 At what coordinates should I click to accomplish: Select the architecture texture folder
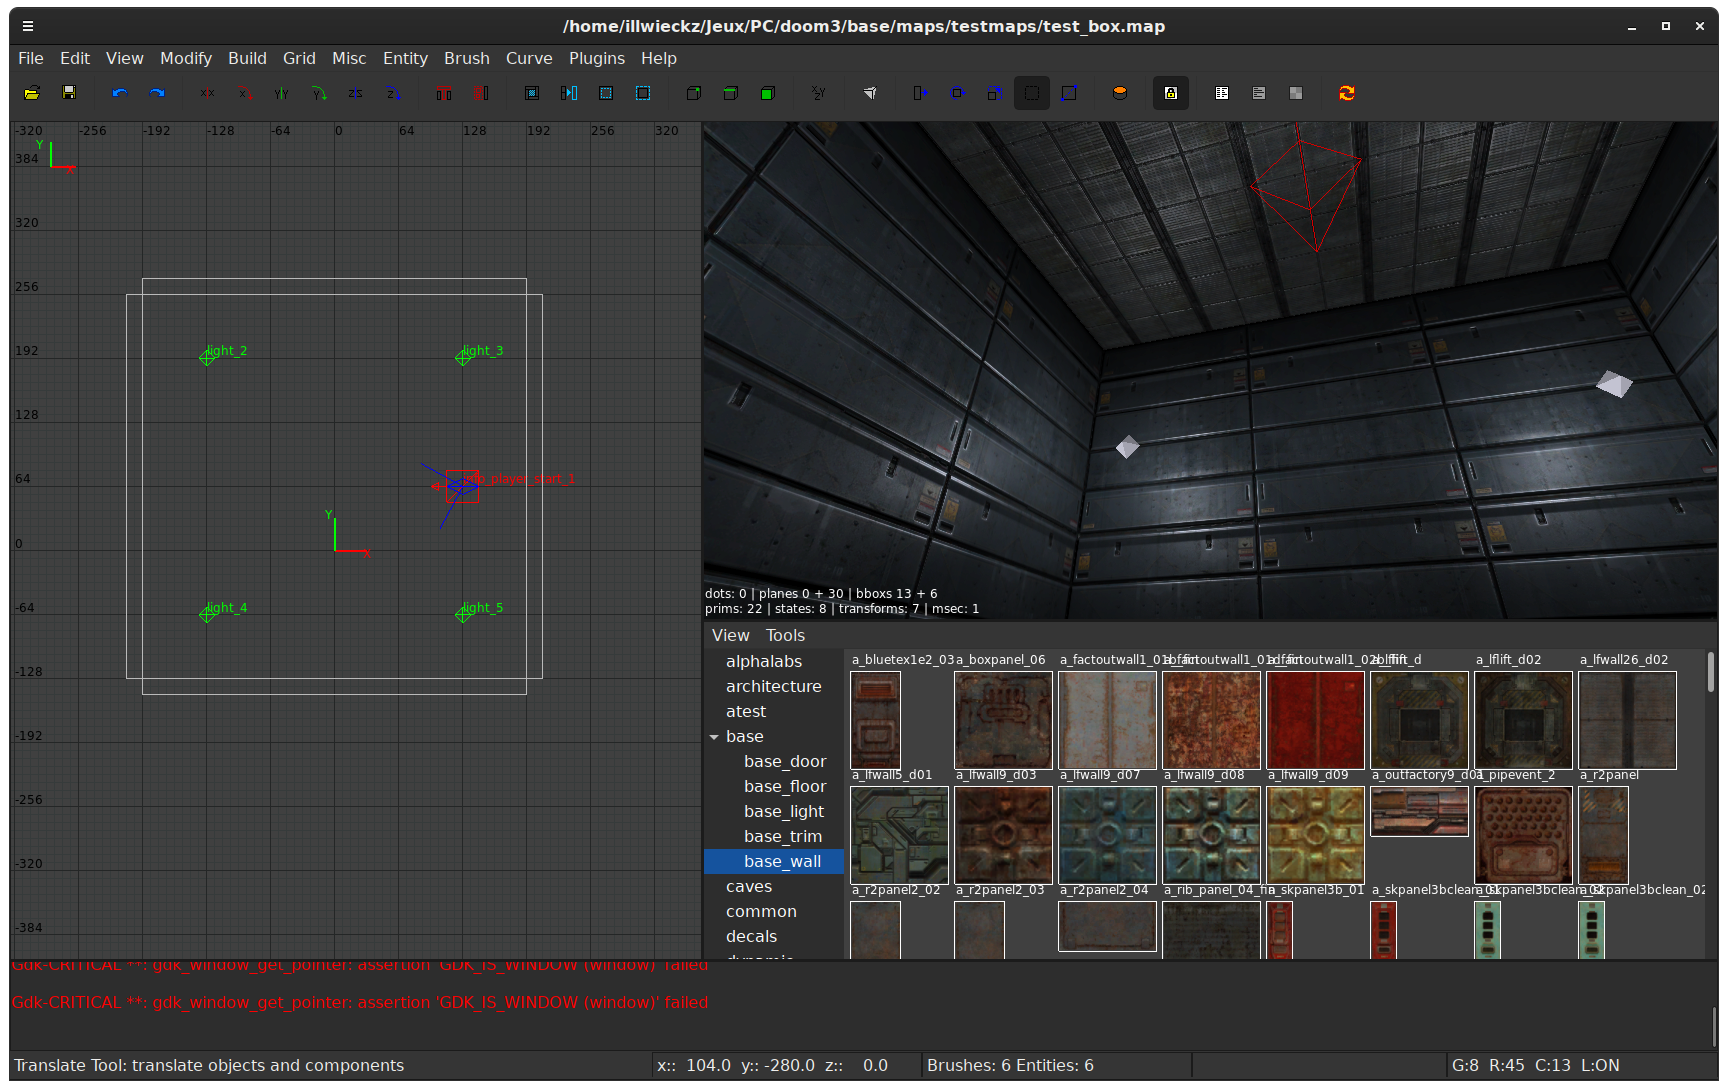tap(774, 686)
